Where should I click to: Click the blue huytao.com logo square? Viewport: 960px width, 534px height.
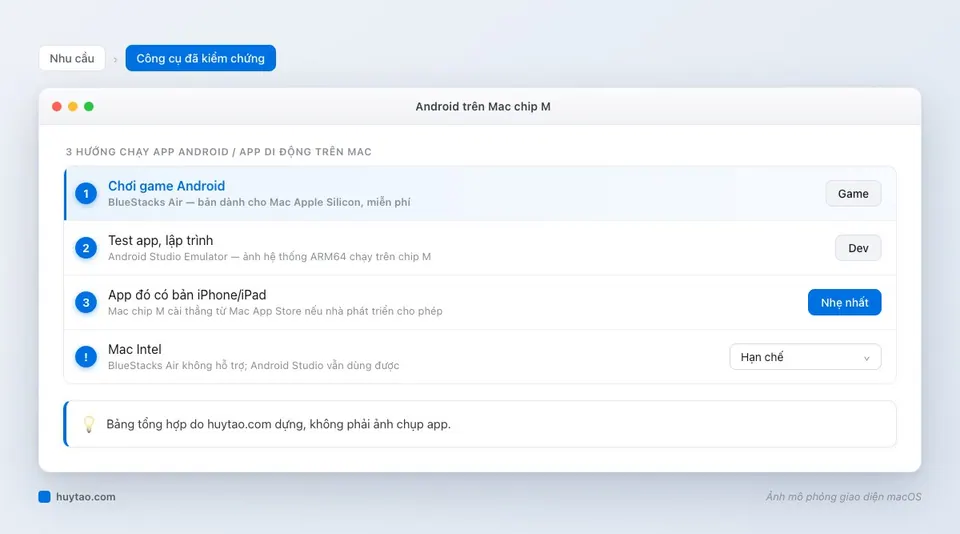[44, 497]
